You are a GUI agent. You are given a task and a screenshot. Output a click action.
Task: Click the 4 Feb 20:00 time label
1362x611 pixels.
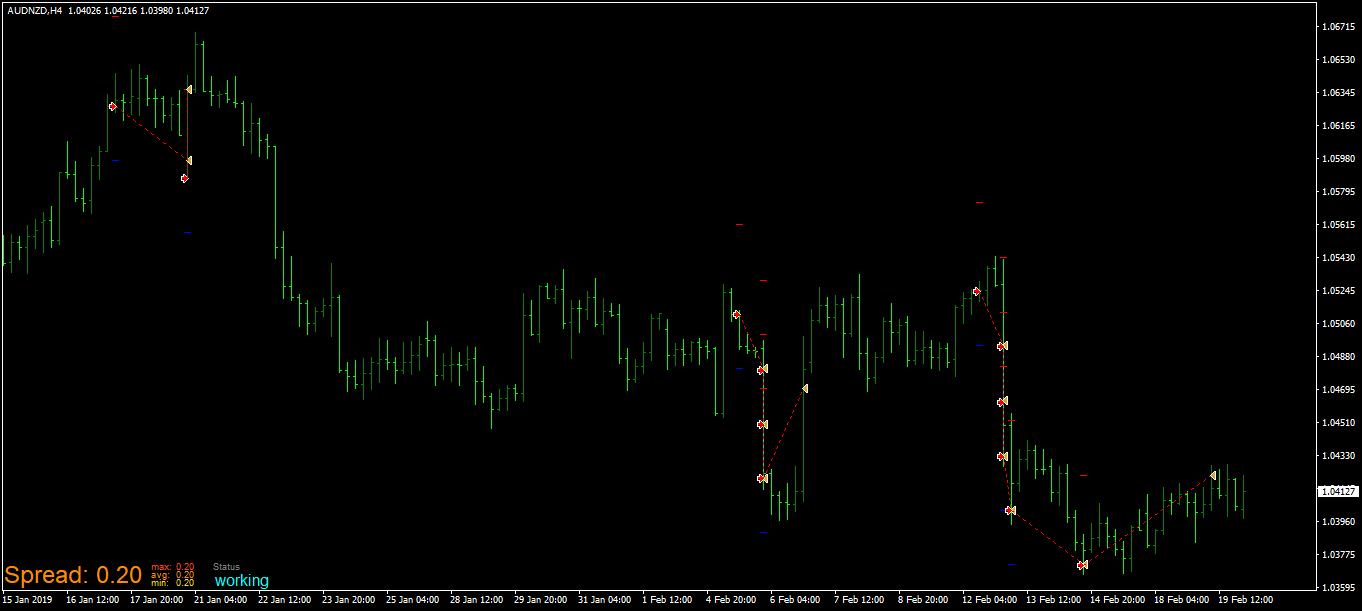coord(732,600)
